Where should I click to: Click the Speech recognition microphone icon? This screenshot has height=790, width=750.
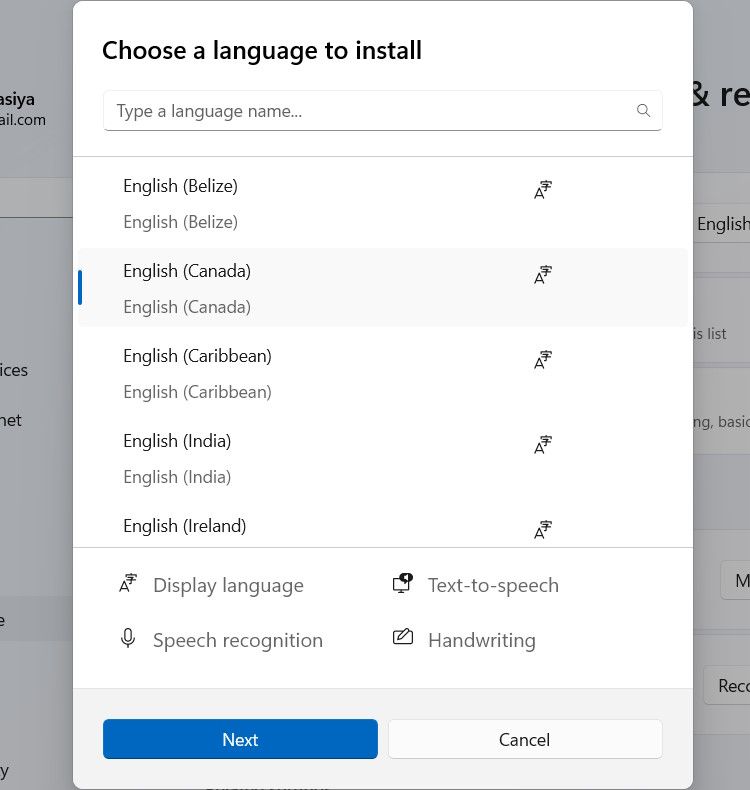coord(128,639)
